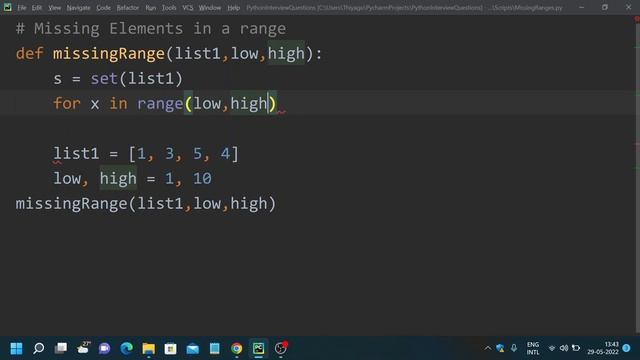Click the 'missingRange' function name in the def line
This screenshot has width=640, height=360.
[109, 53]
